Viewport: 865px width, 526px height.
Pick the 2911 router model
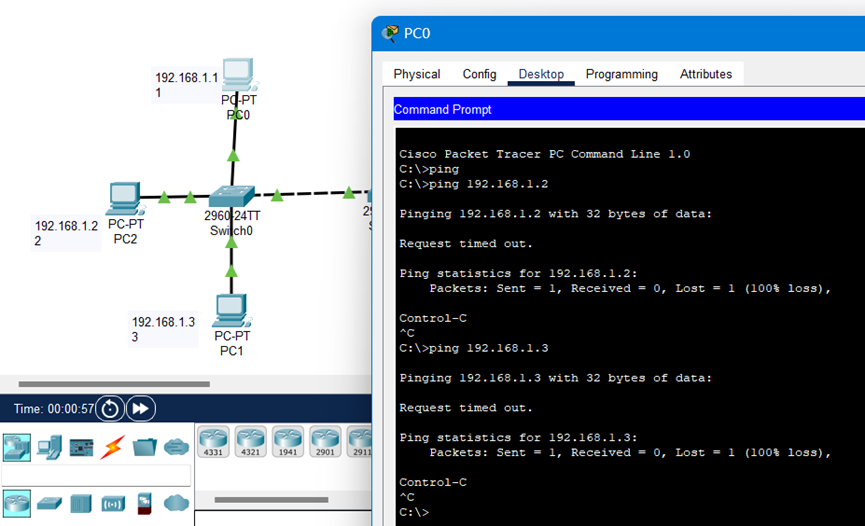pos(360,442)
